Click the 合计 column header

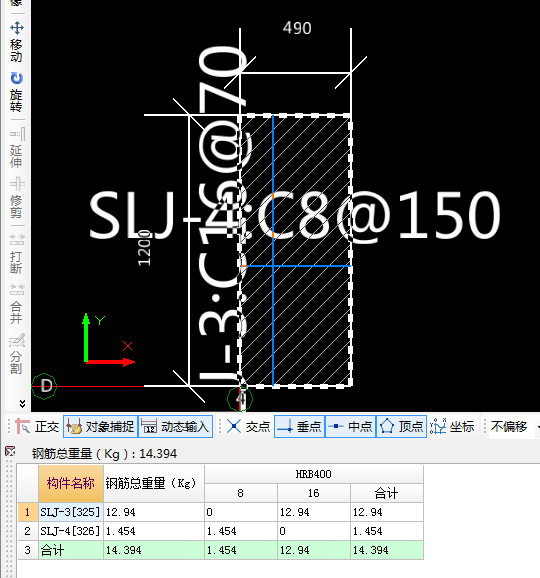[x=386, y=493]
